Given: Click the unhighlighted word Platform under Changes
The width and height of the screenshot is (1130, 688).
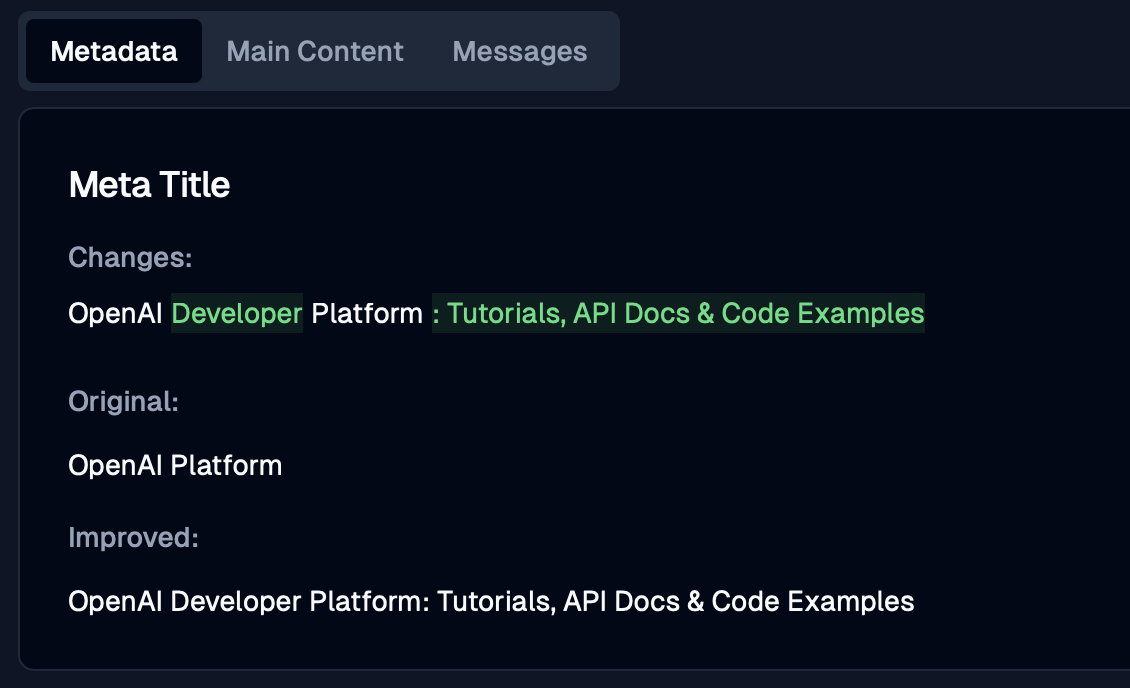Looking at the screenshot, I should [x=367, y=314].
